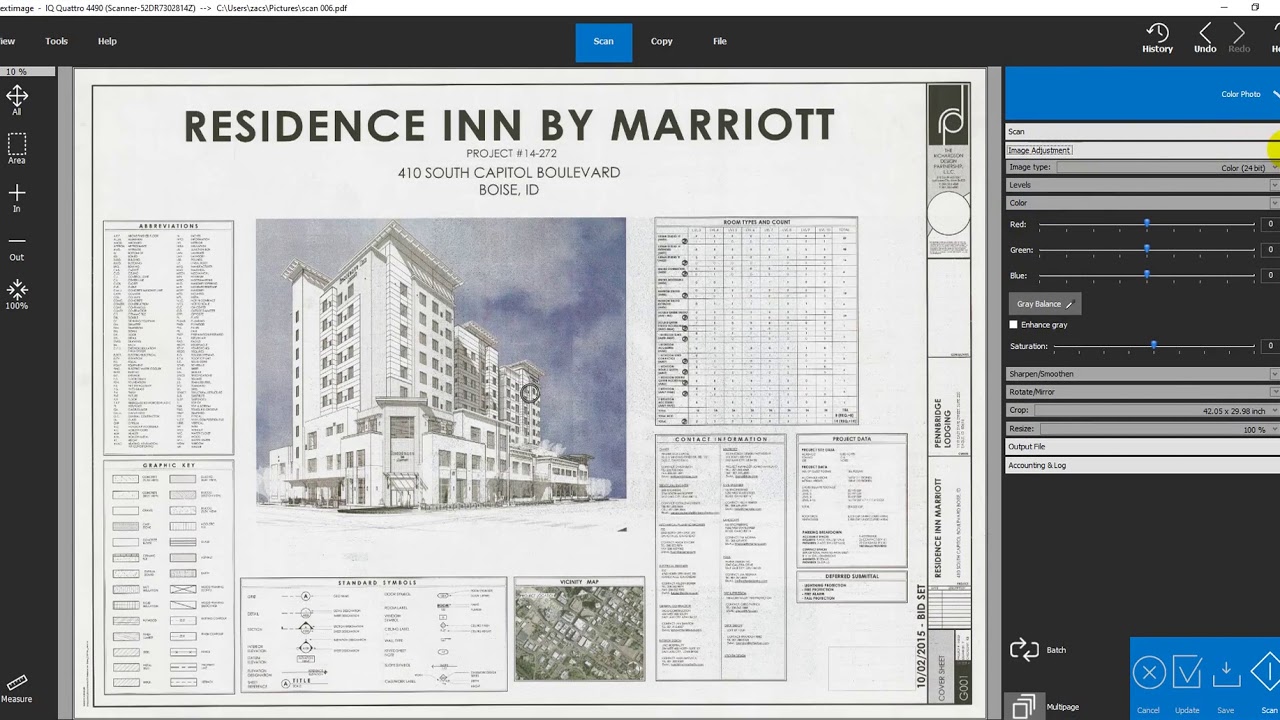The width and height of the screenshot is (1280, 720).
Task: Enable the Enhance gray checkbox
Action: coord(1013,325)
